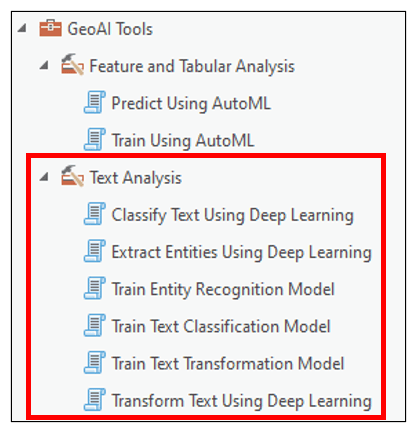
Task: Click the Transform Text Using Deep Learning icon
Action: coord(95,400)
